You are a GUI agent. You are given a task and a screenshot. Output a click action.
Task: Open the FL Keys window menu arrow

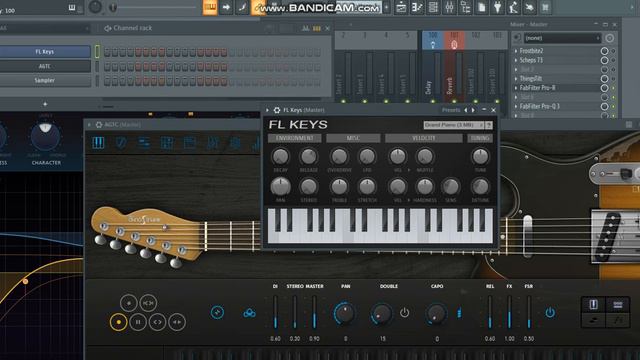tap(267, 110)
